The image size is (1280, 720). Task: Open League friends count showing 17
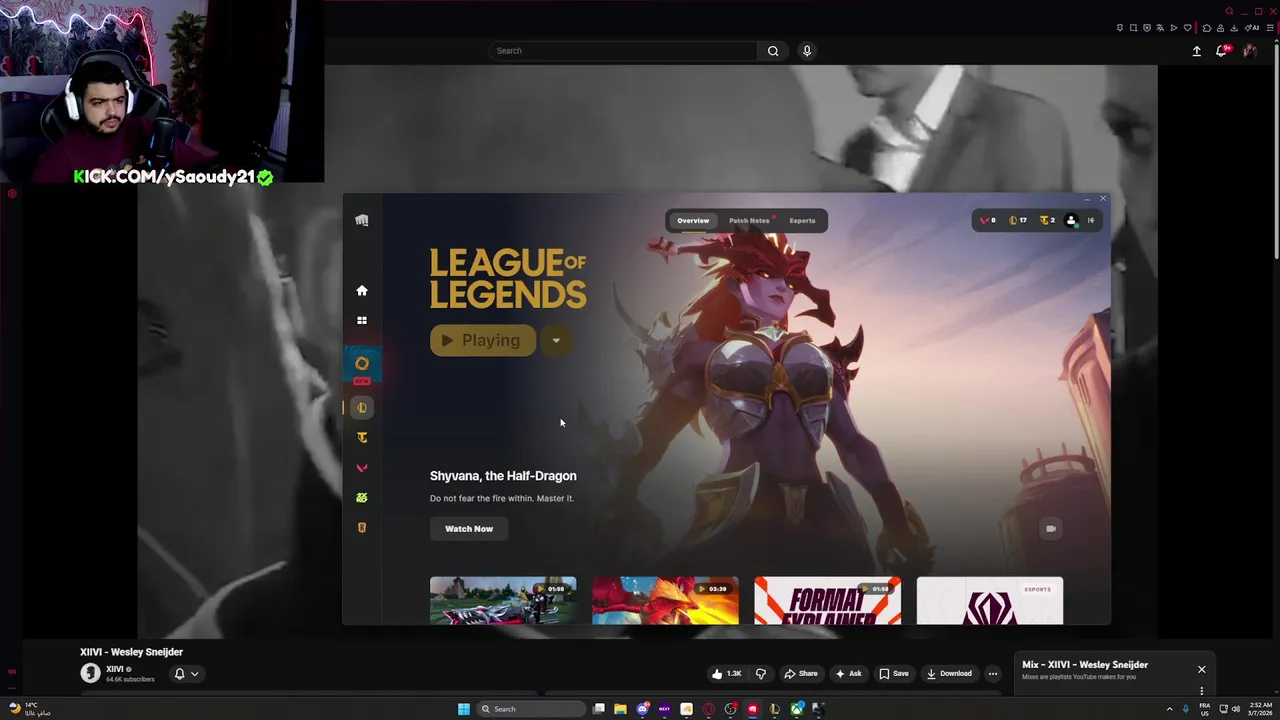click(x=1017, y=220)
